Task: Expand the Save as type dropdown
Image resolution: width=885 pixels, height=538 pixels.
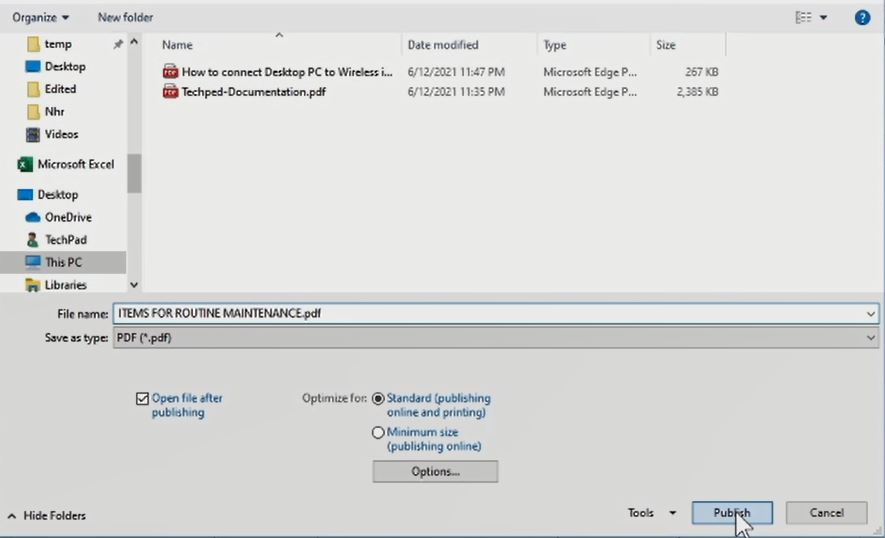Action: [x=871, y=338]
